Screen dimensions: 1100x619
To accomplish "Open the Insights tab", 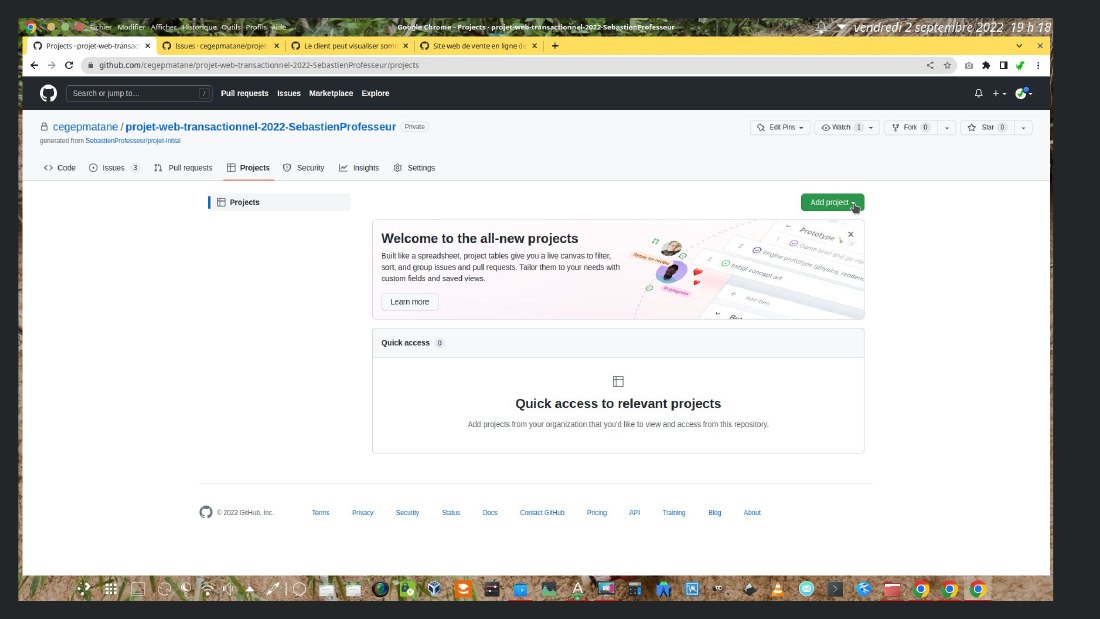I will click(359, 168).
